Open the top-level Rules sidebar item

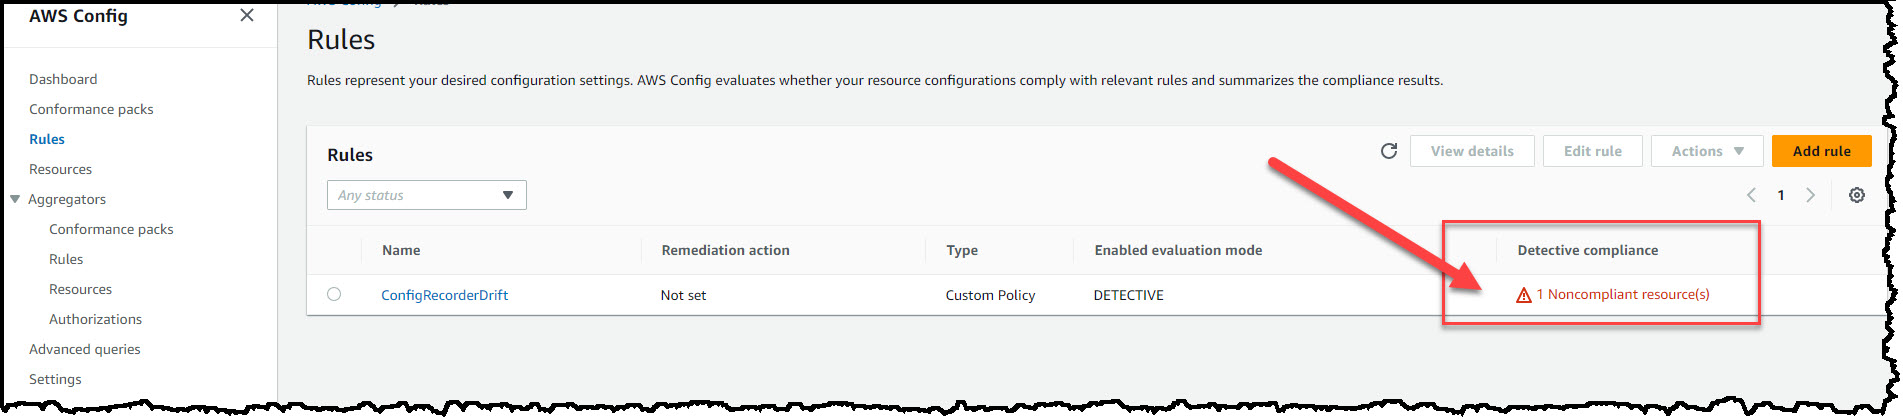pyautogui.click(x=47, y=139)
